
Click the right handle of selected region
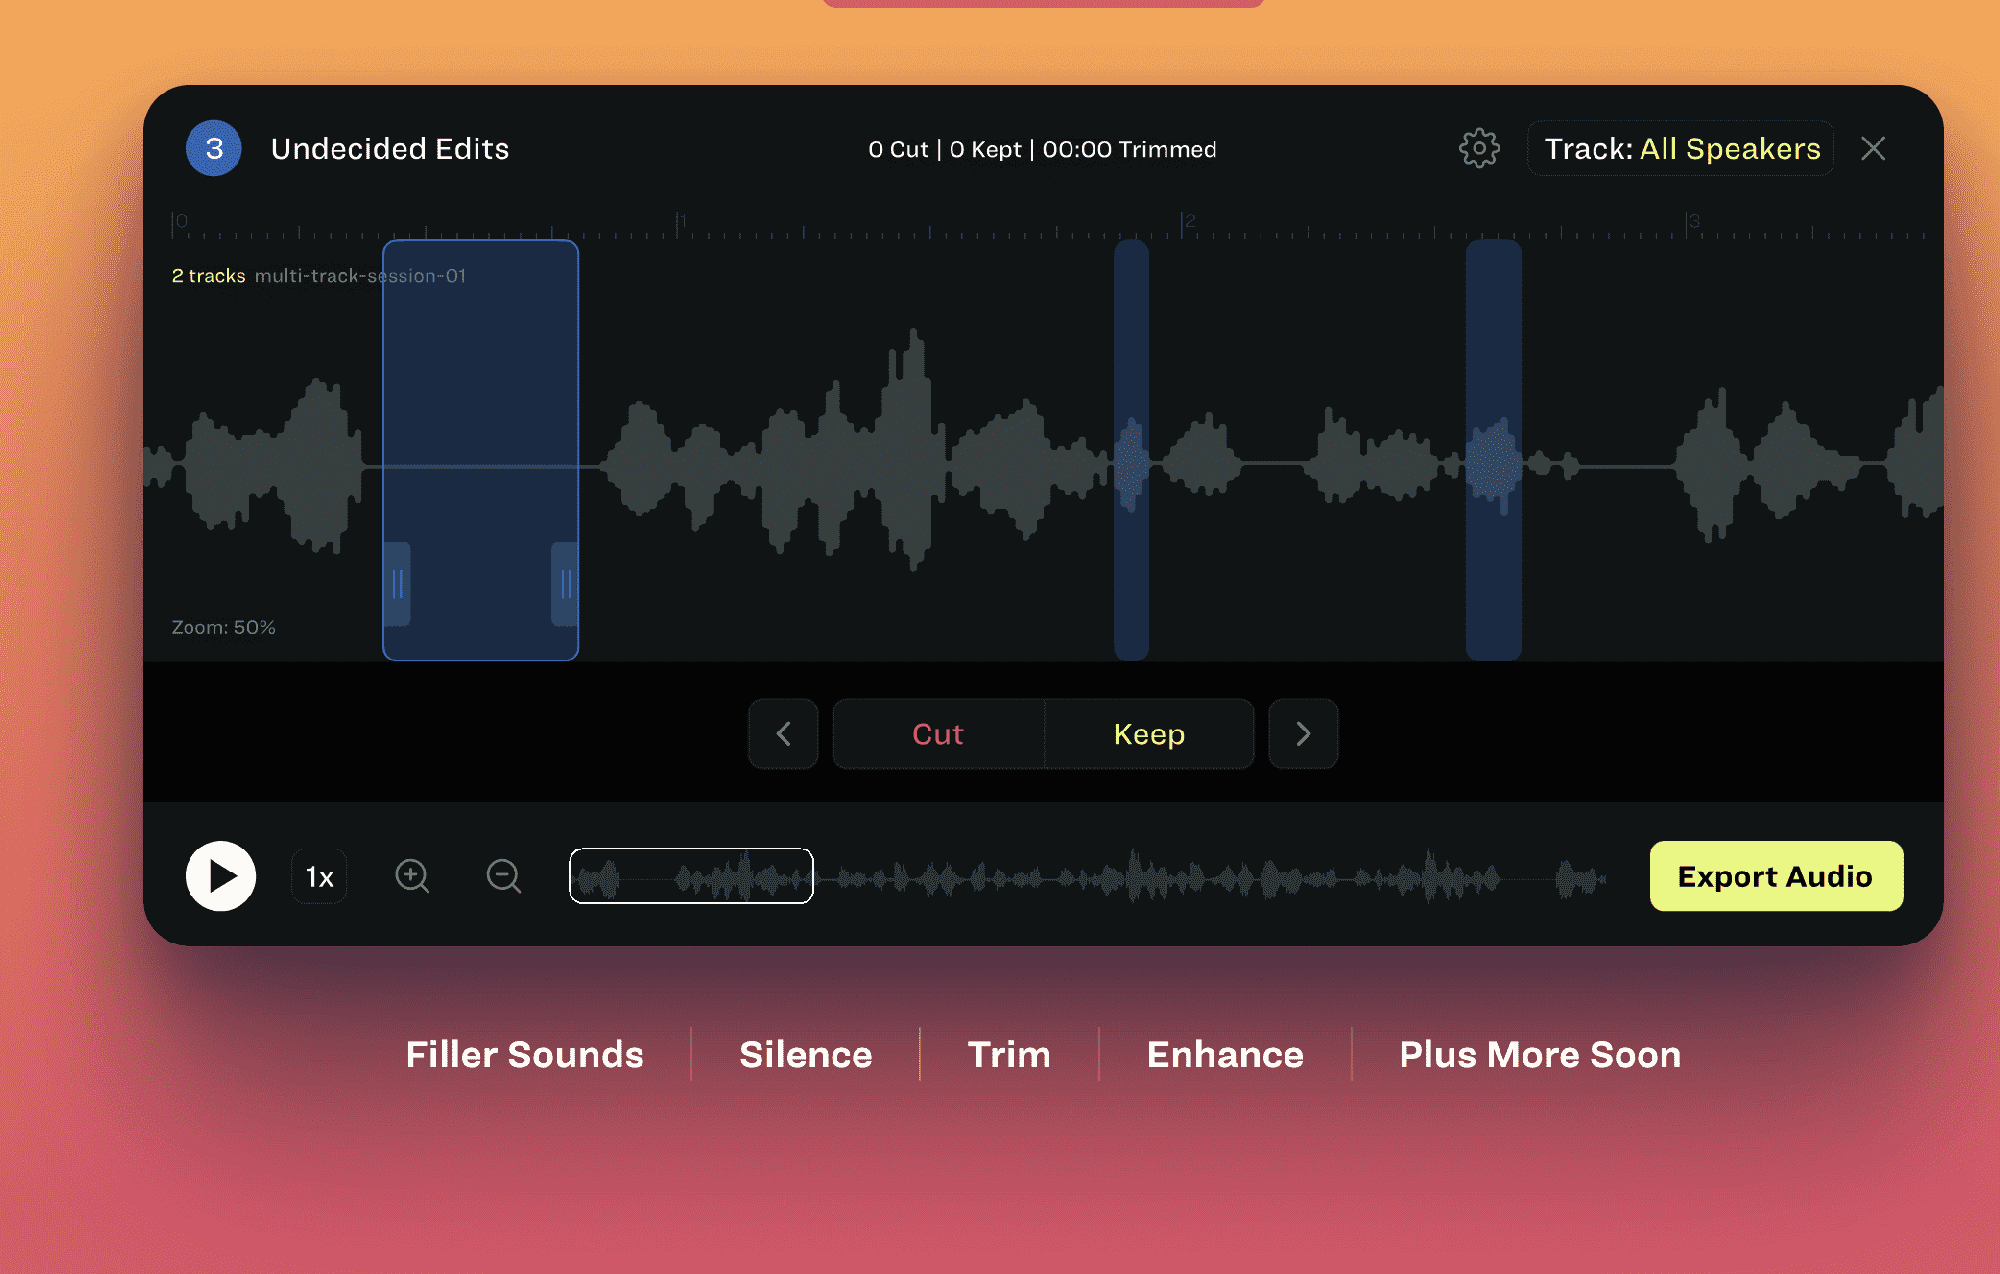[x=566, y=584]
